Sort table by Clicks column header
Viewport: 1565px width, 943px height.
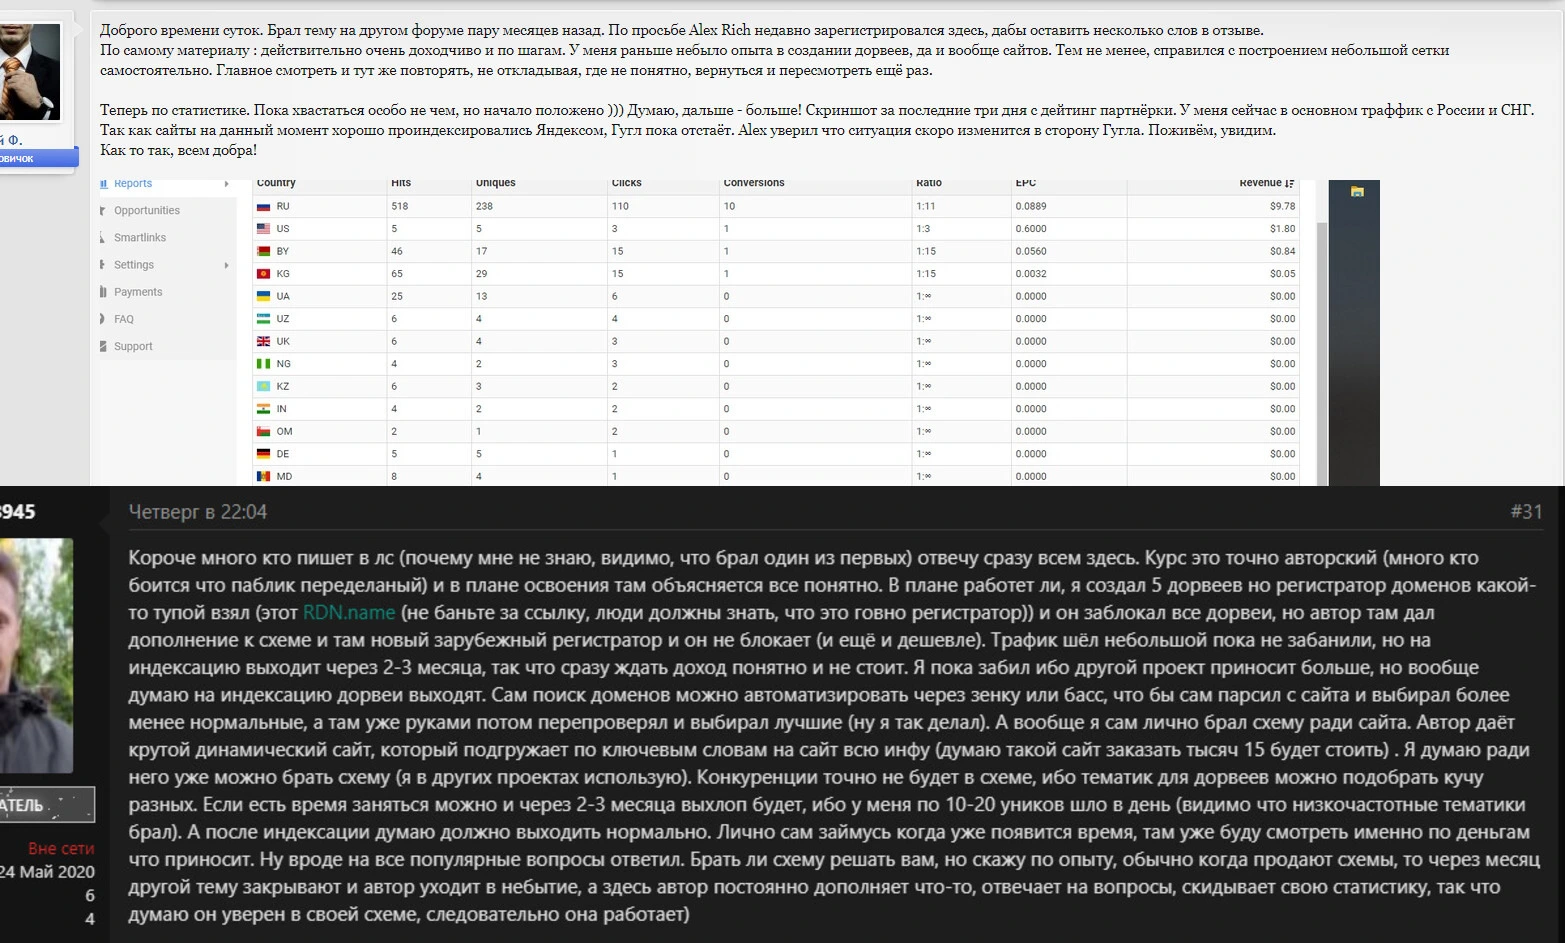627,183
